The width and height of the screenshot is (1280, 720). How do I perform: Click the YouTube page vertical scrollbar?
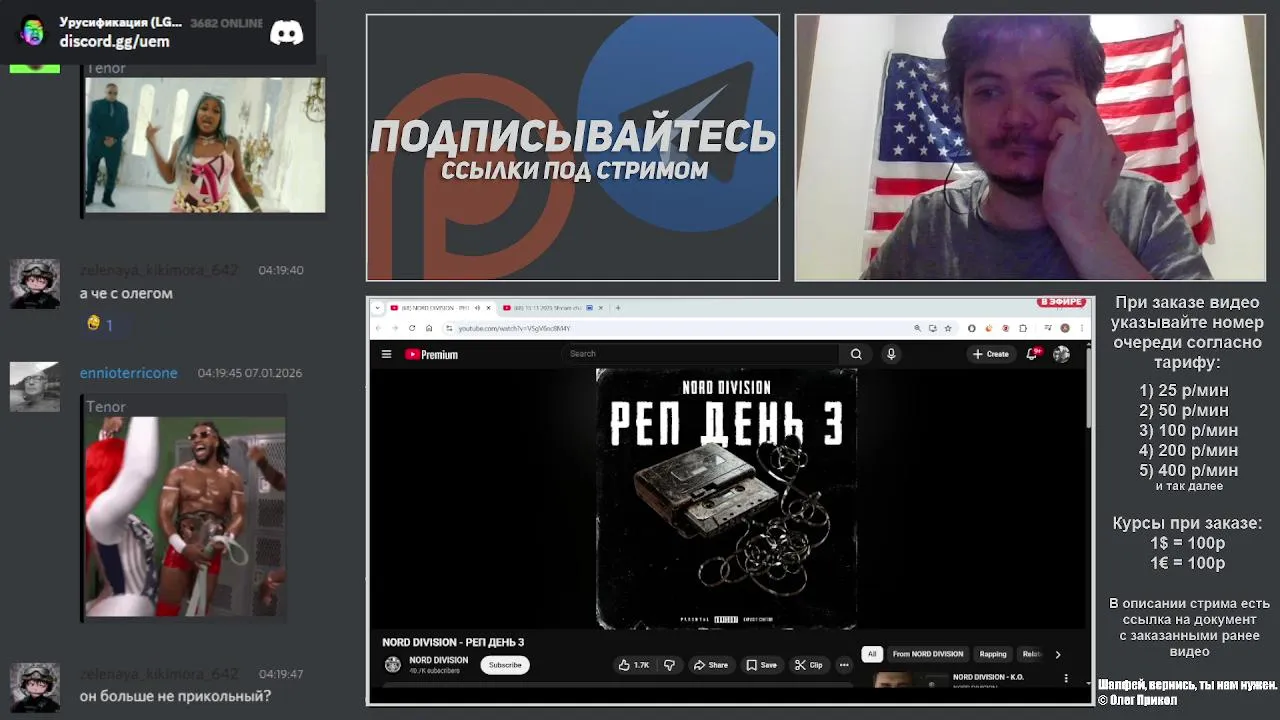(x=1089, y=390)
